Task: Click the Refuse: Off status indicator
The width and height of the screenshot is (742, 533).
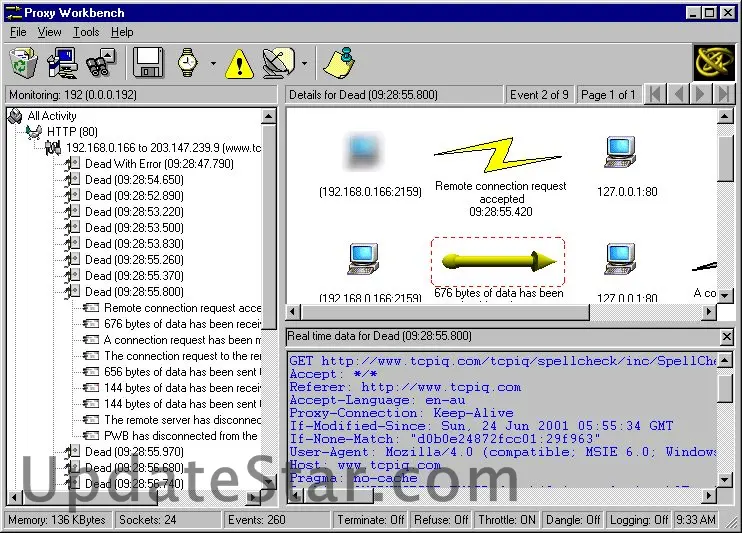Action: click(441, 520)
